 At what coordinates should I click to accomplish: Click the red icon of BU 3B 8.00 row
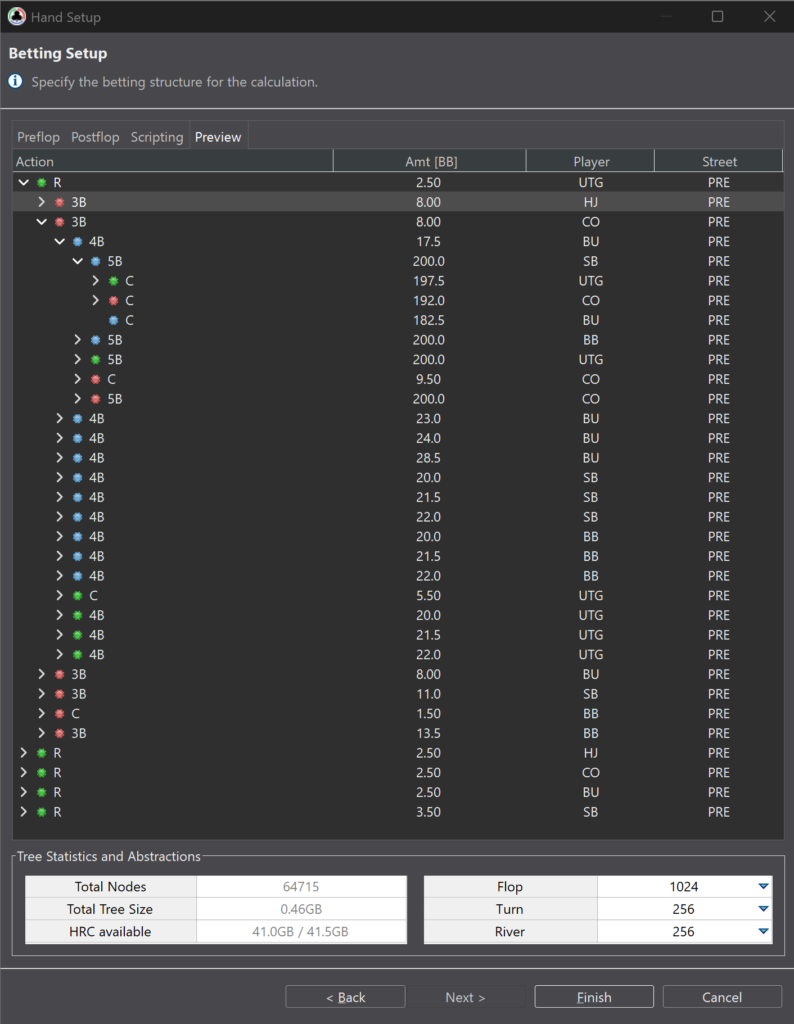click(59, 674)
